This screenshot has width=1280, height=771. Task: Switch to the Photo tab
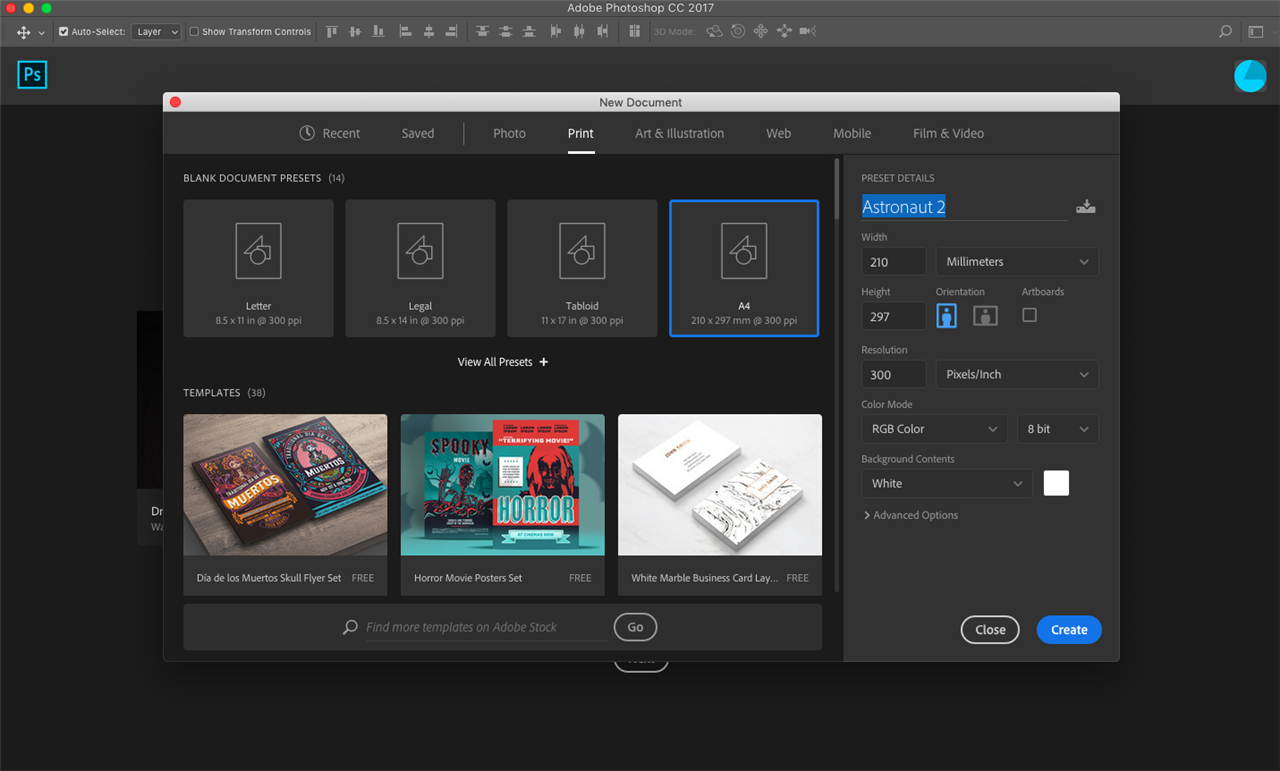click(x=509, y=133)
